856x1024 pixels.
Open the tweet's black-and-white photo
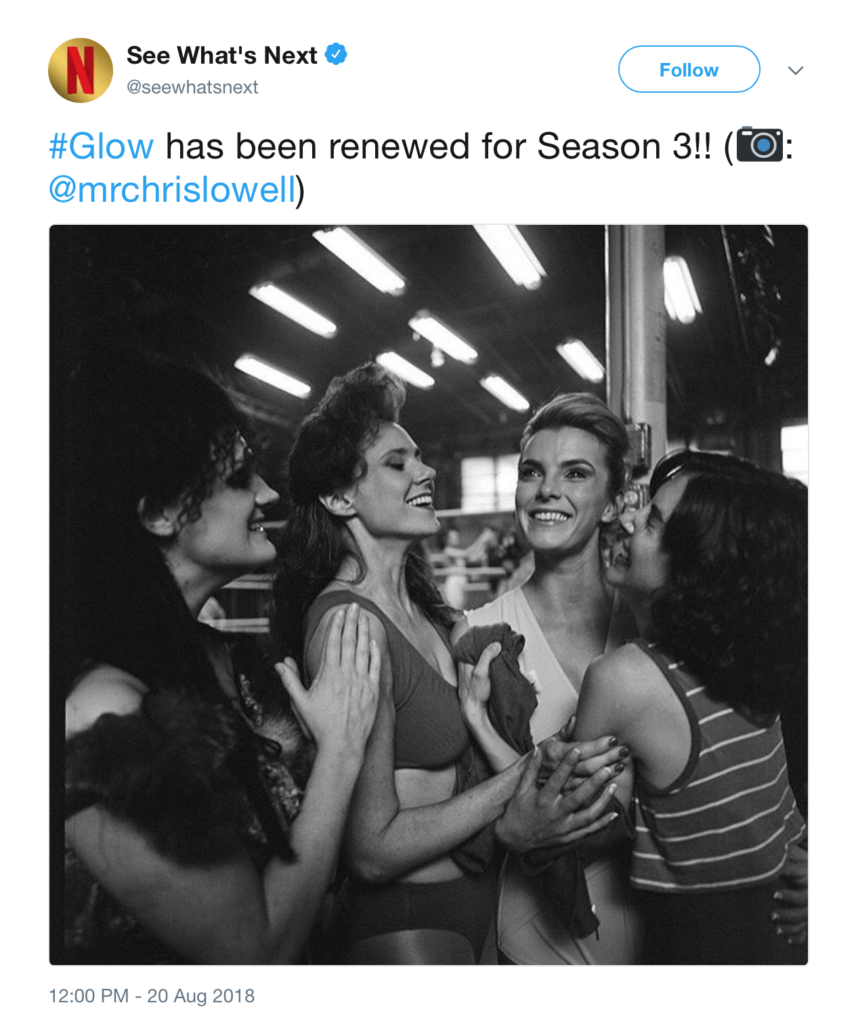click(428, 595)
